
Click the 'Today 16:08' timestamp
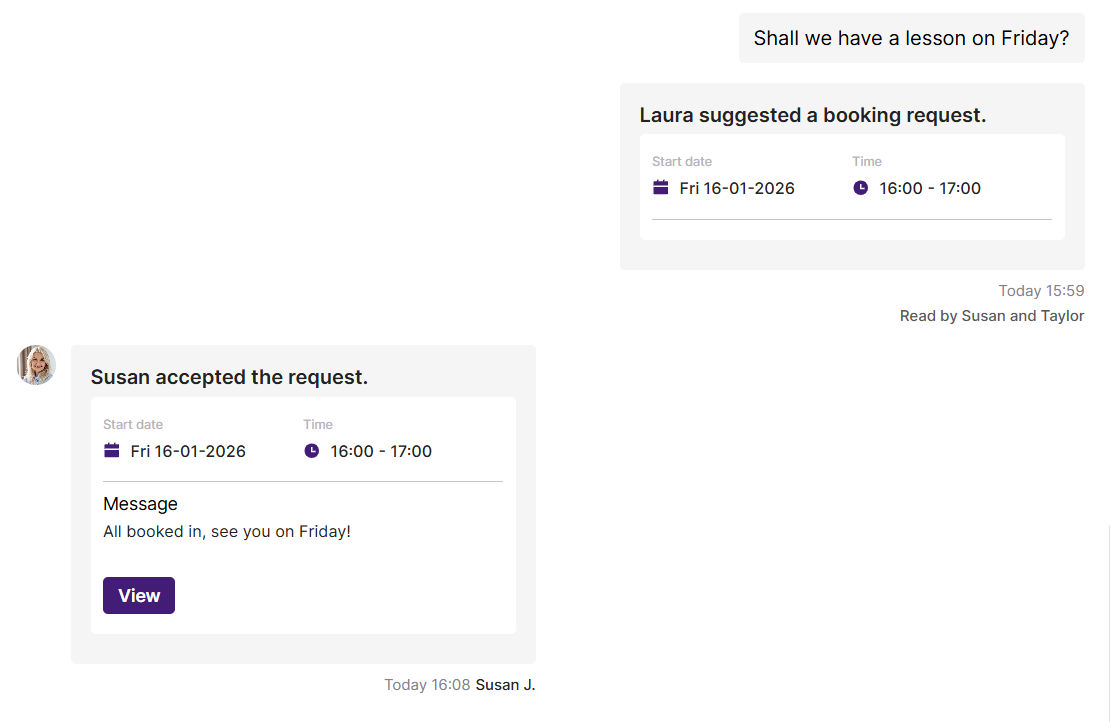(x=427, y=685)
